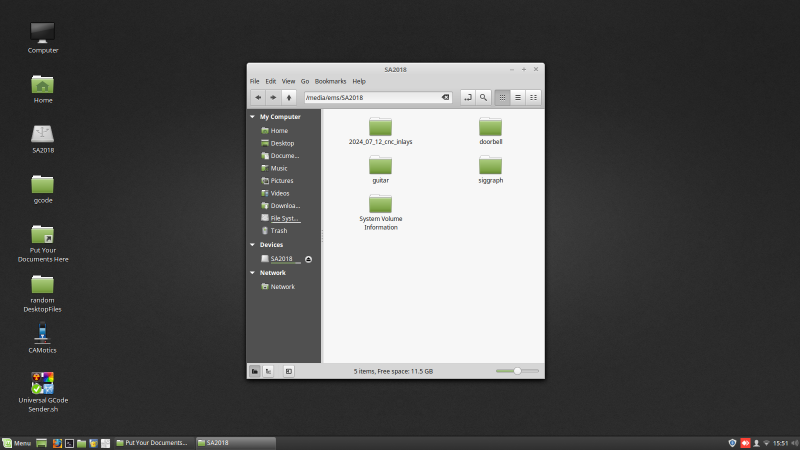
Task: Launch Firefox from the panel
Action: [x=57, y=443]
